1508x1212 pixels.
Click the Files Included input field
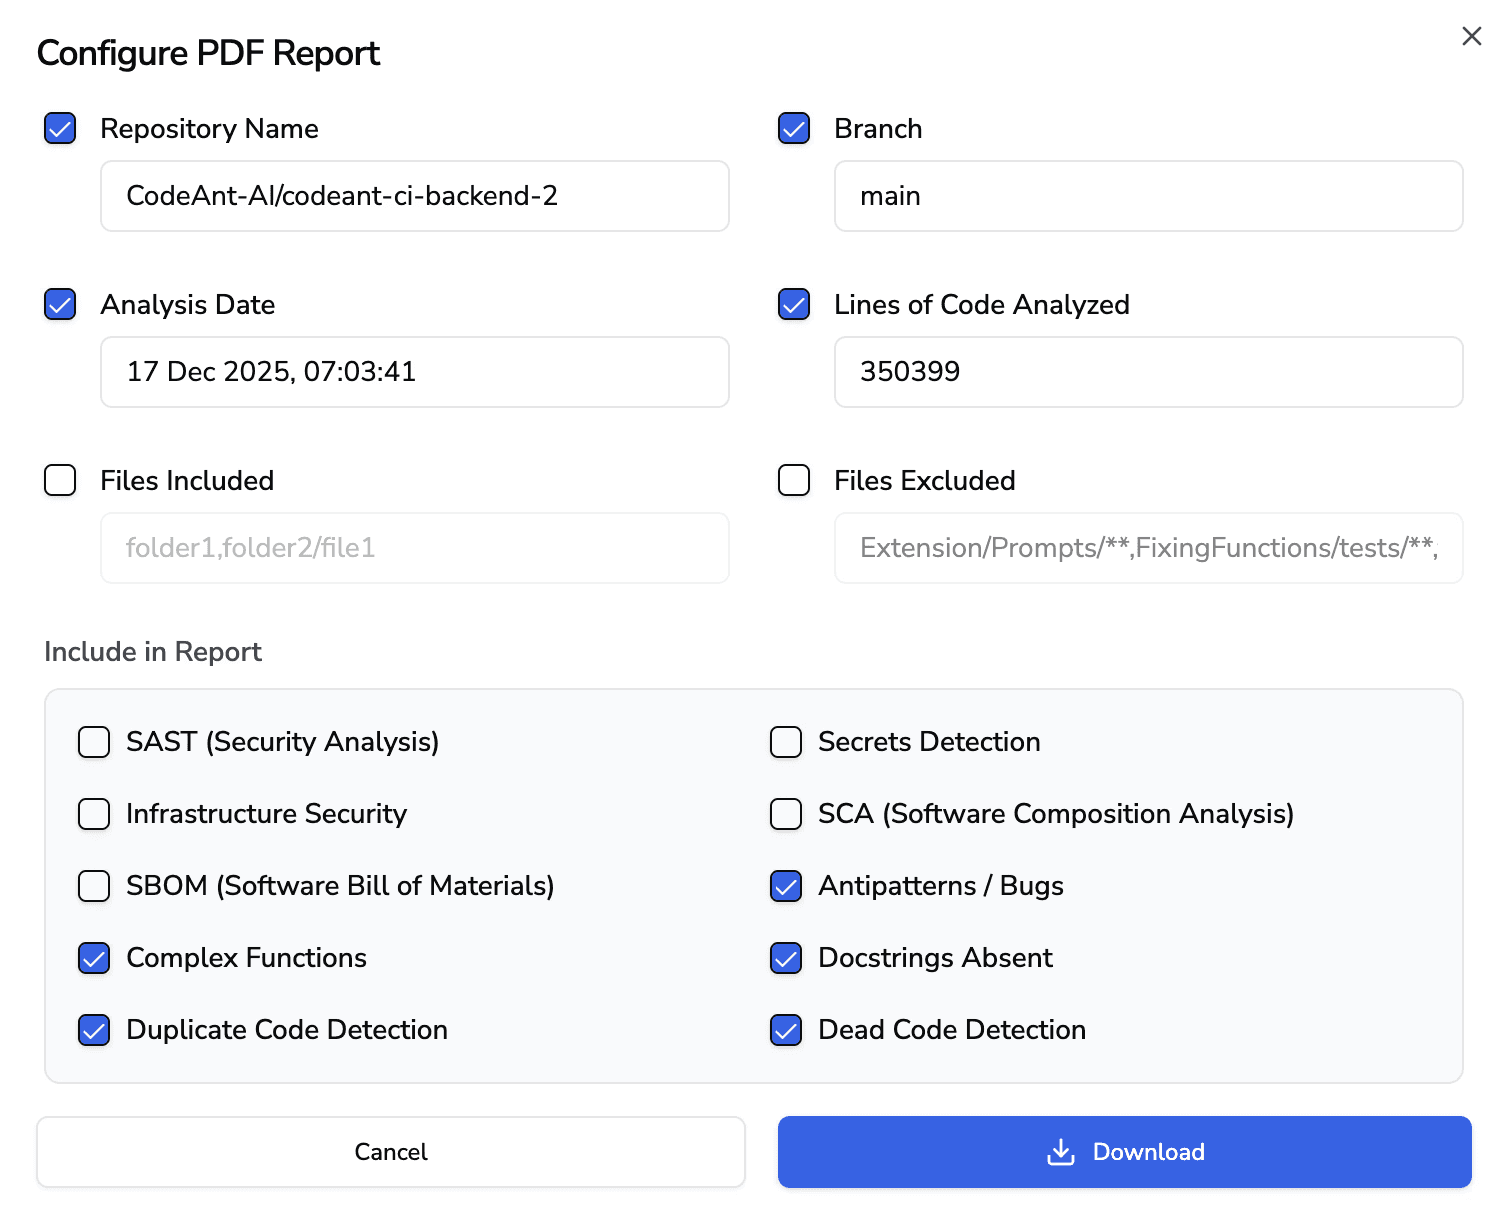pos(414,548)
